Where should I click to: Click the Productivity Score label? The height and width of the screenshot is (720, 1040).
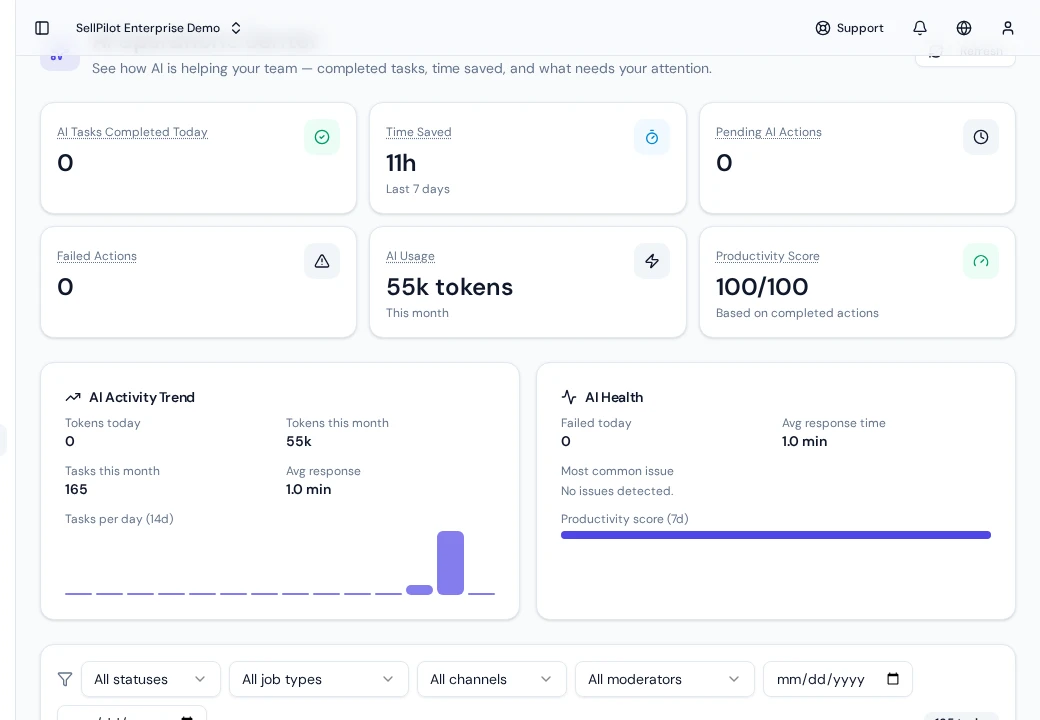(x=767, y=256)
